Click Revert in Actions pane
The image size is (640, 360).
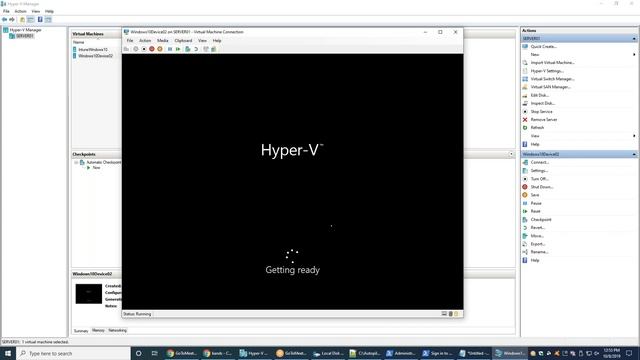[538, 228]
